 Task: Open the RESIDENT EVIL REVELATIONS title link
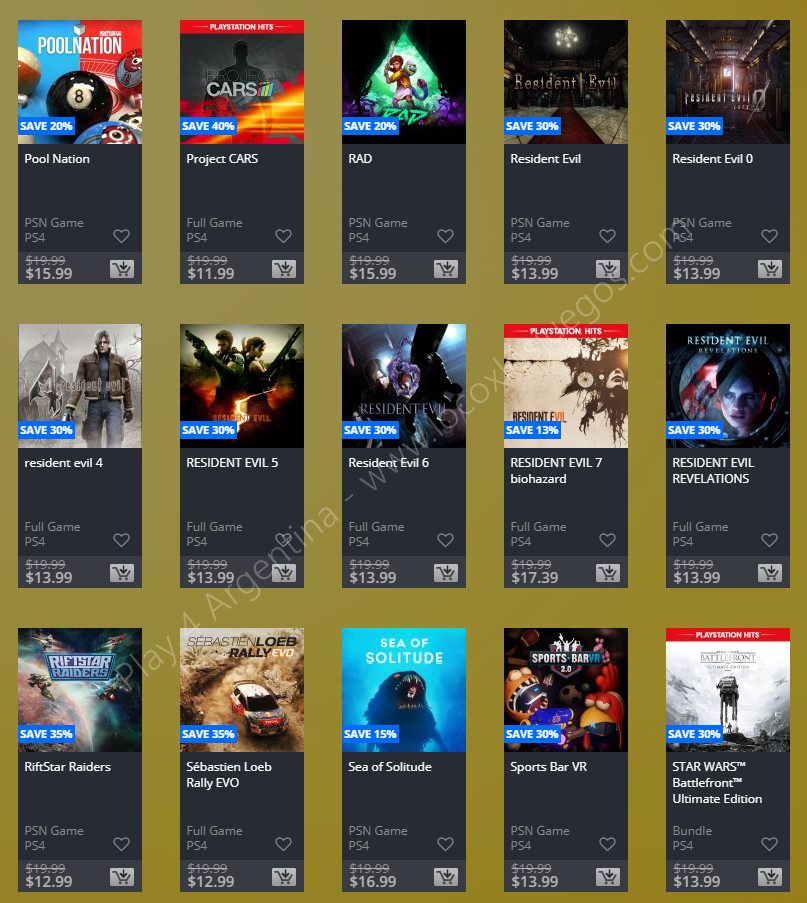tap(713, 471)
